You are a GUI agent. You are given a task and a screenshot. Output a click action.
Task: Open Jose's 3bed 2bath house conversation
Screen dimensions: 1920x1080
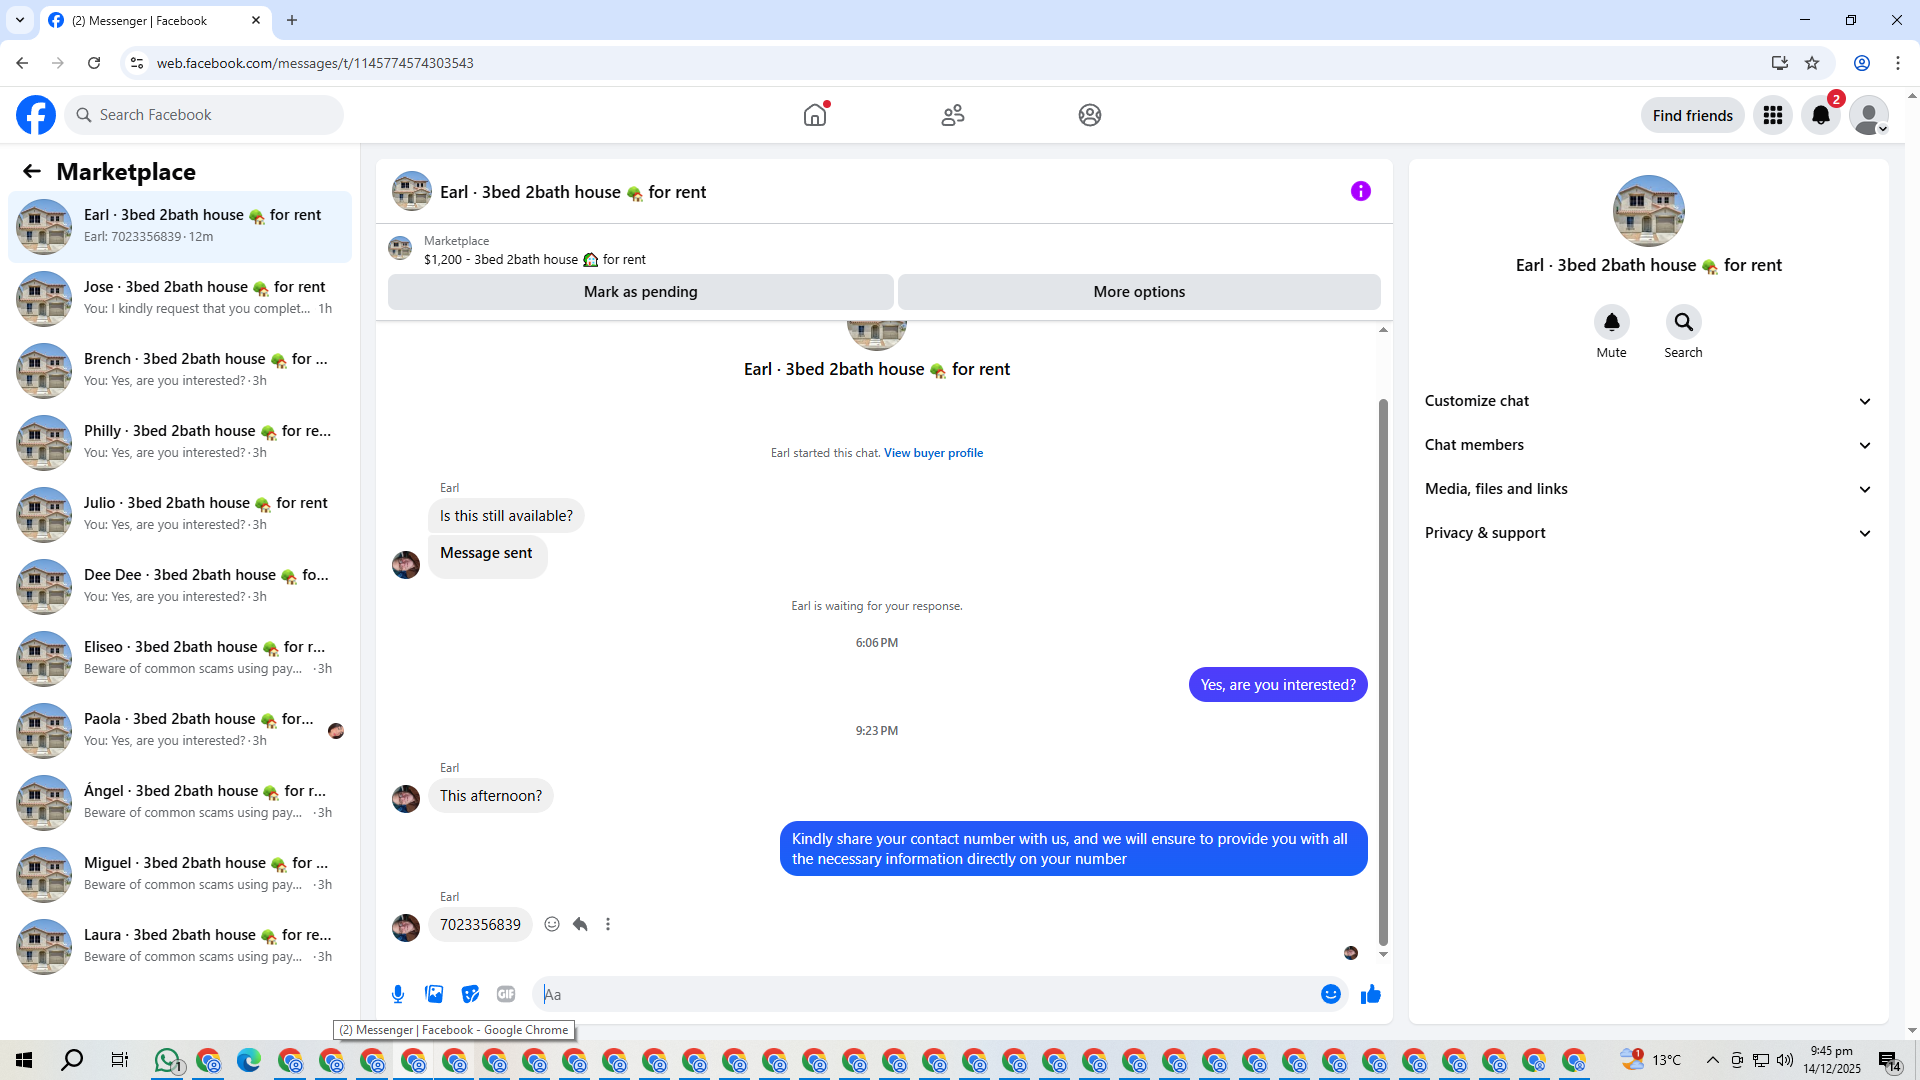point(180,298)
